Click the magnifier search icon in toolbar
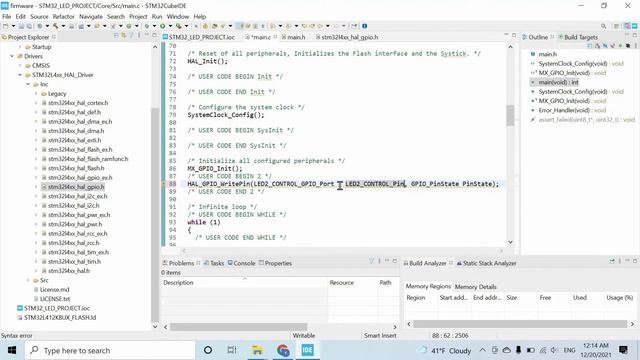Viewport: 640px width, 360px height. (x=603, y=26)
